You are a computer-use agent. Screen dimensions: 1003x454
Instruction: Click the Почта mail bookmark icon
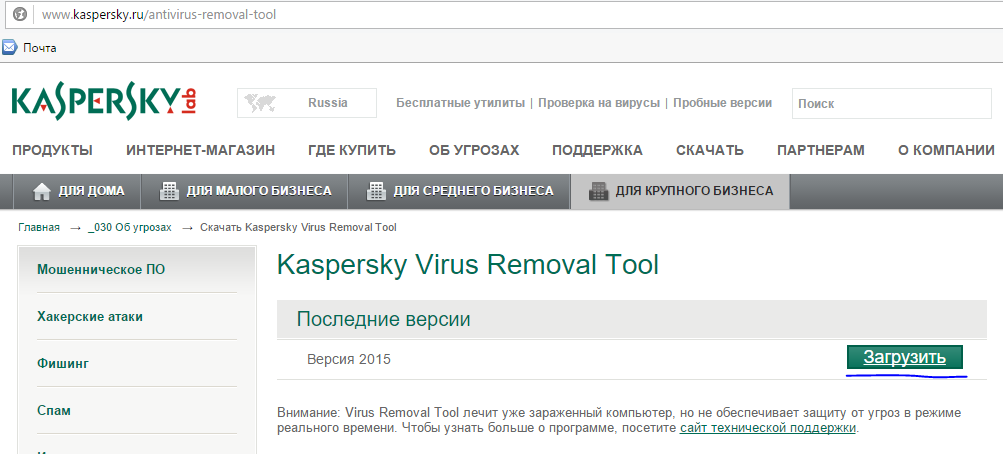(x=10, y=47)
